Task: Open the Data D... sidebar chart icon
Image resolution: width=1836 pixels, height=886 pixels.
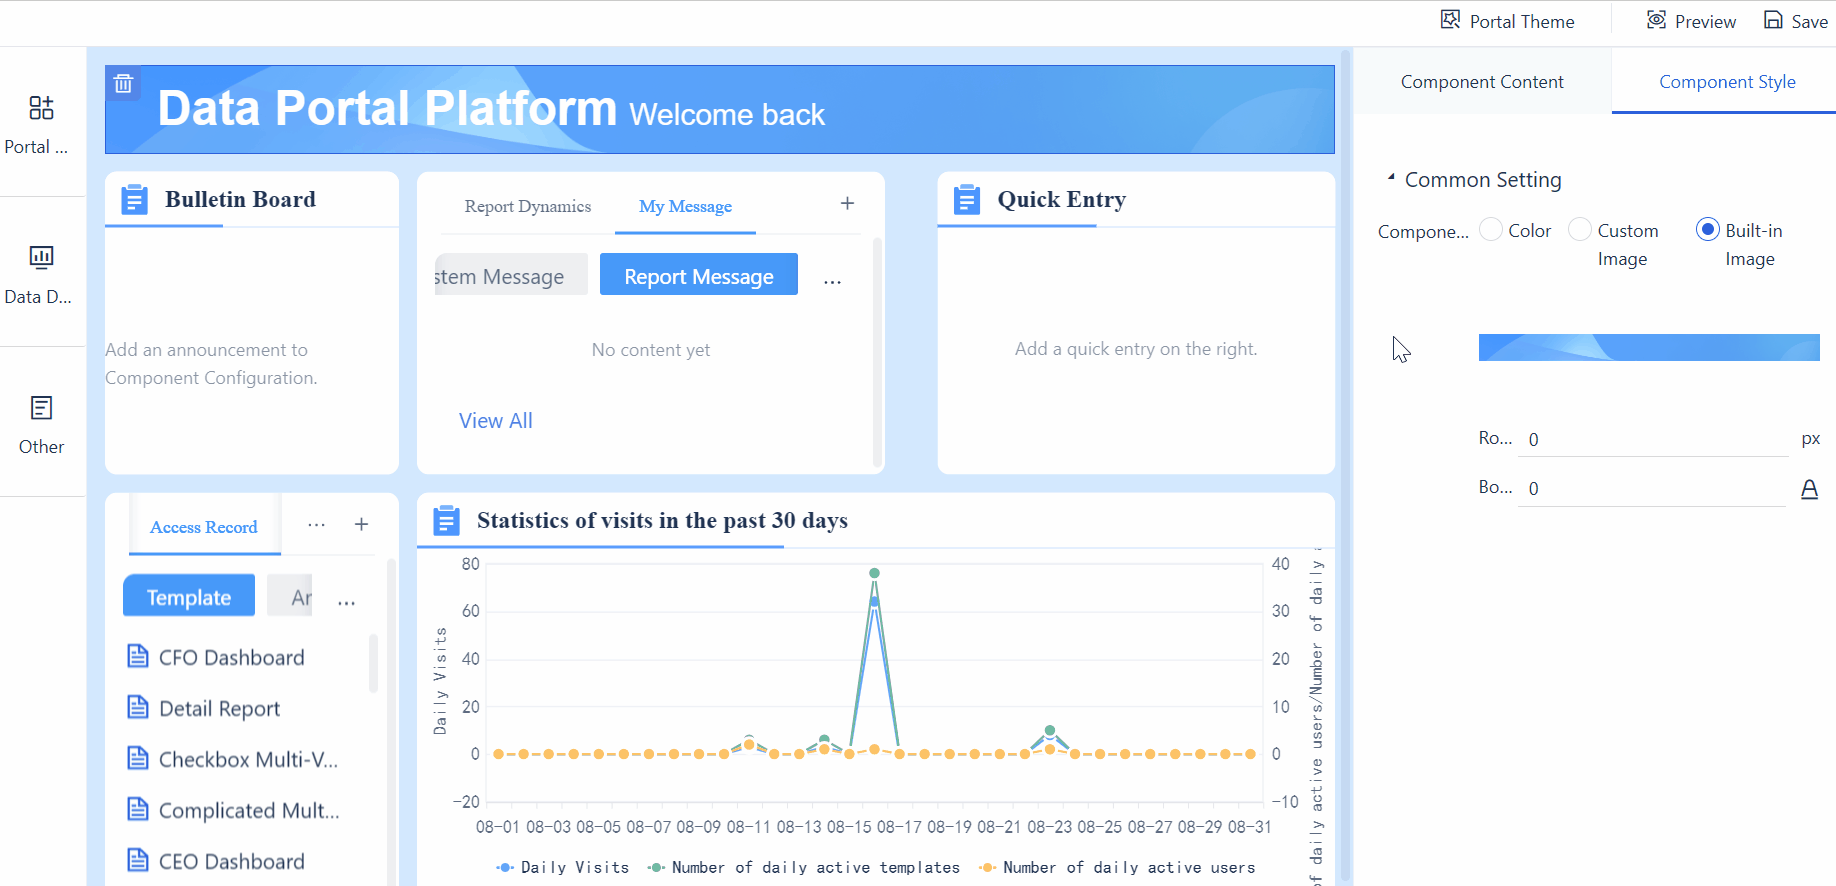Action: click(x=41, y=258)
